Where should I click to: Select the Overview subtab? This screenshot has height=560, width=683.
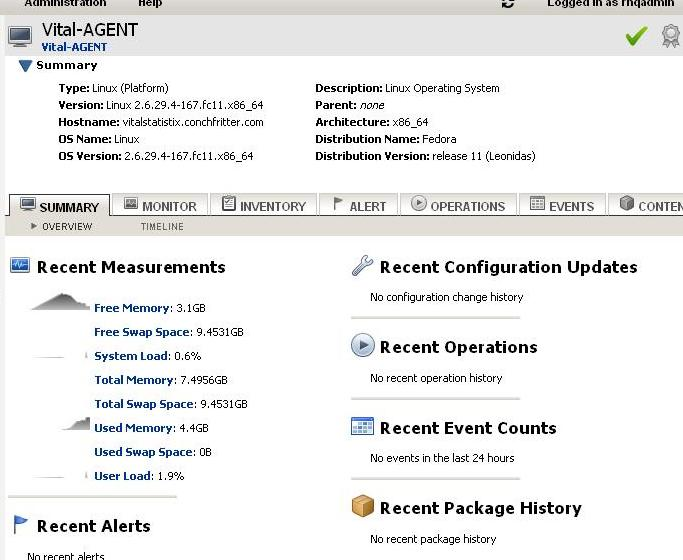(67, 226)
